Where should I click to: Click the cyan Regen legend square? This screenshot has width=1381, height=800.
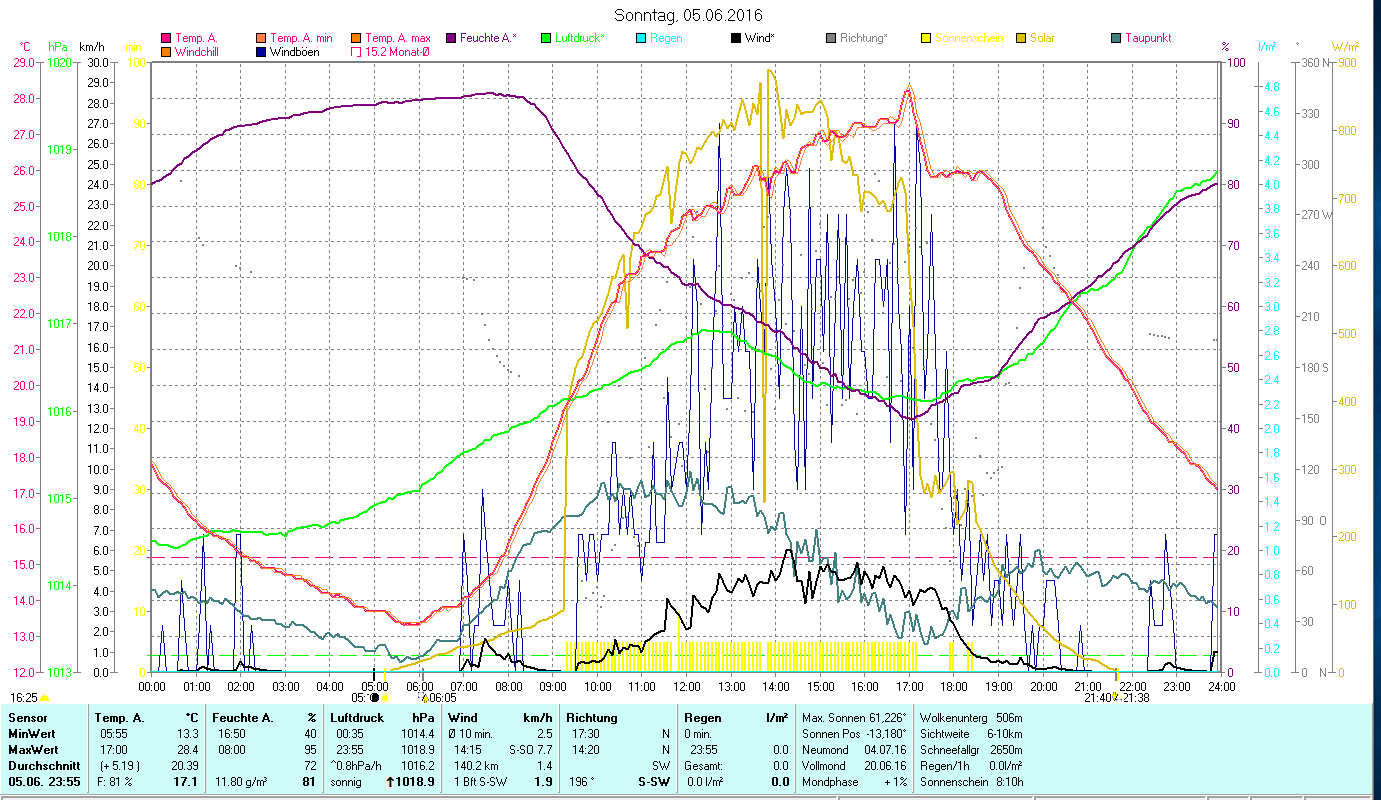pos(641,38)
